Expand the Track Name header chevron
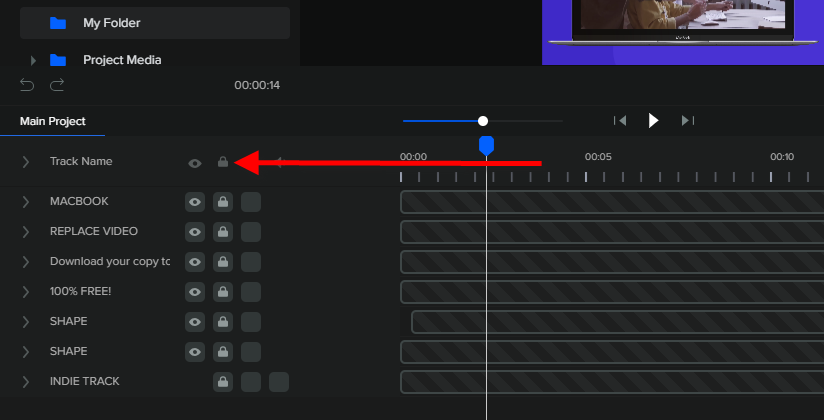824x420 pixels. point(25,162)
